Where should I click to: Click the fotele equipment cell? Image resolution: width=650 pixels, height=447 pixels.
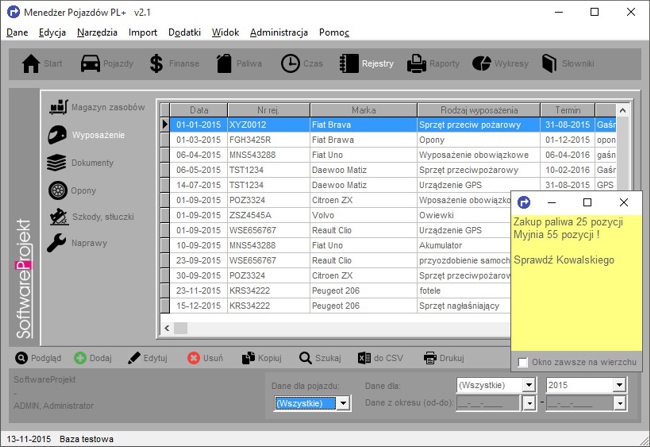pos(464,291)
